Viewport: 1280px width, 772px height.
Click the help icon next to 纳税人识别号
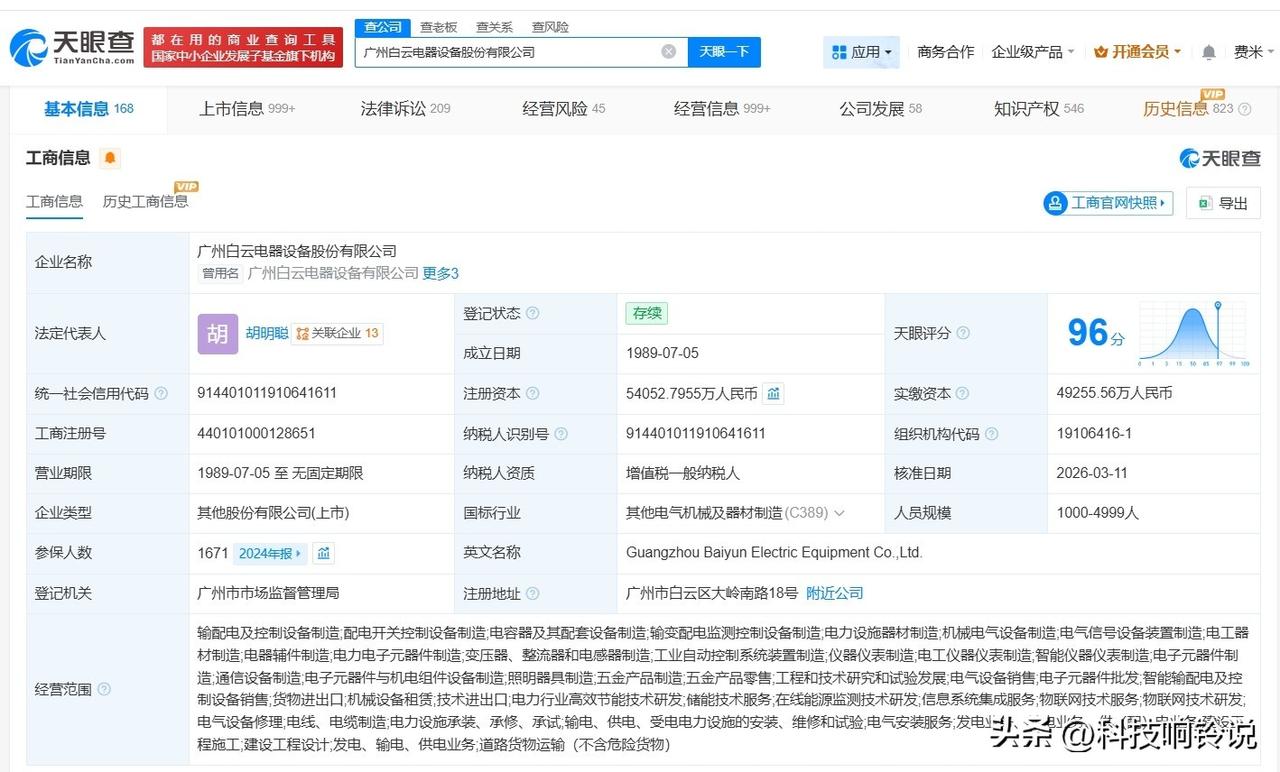561,434
